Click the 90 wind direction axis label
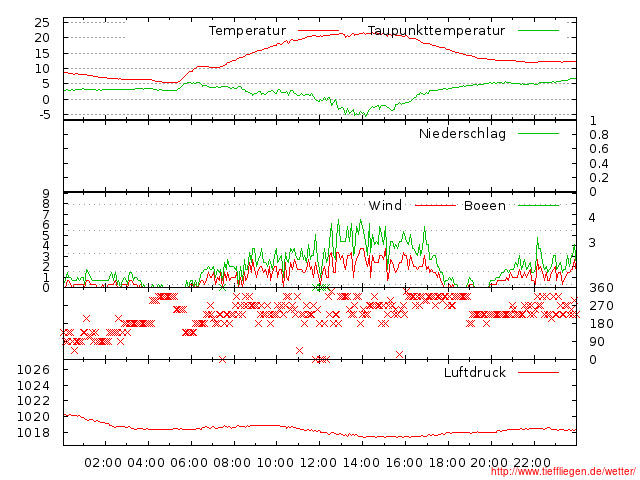This screenshot has width=640, height=480. point(597,342)
